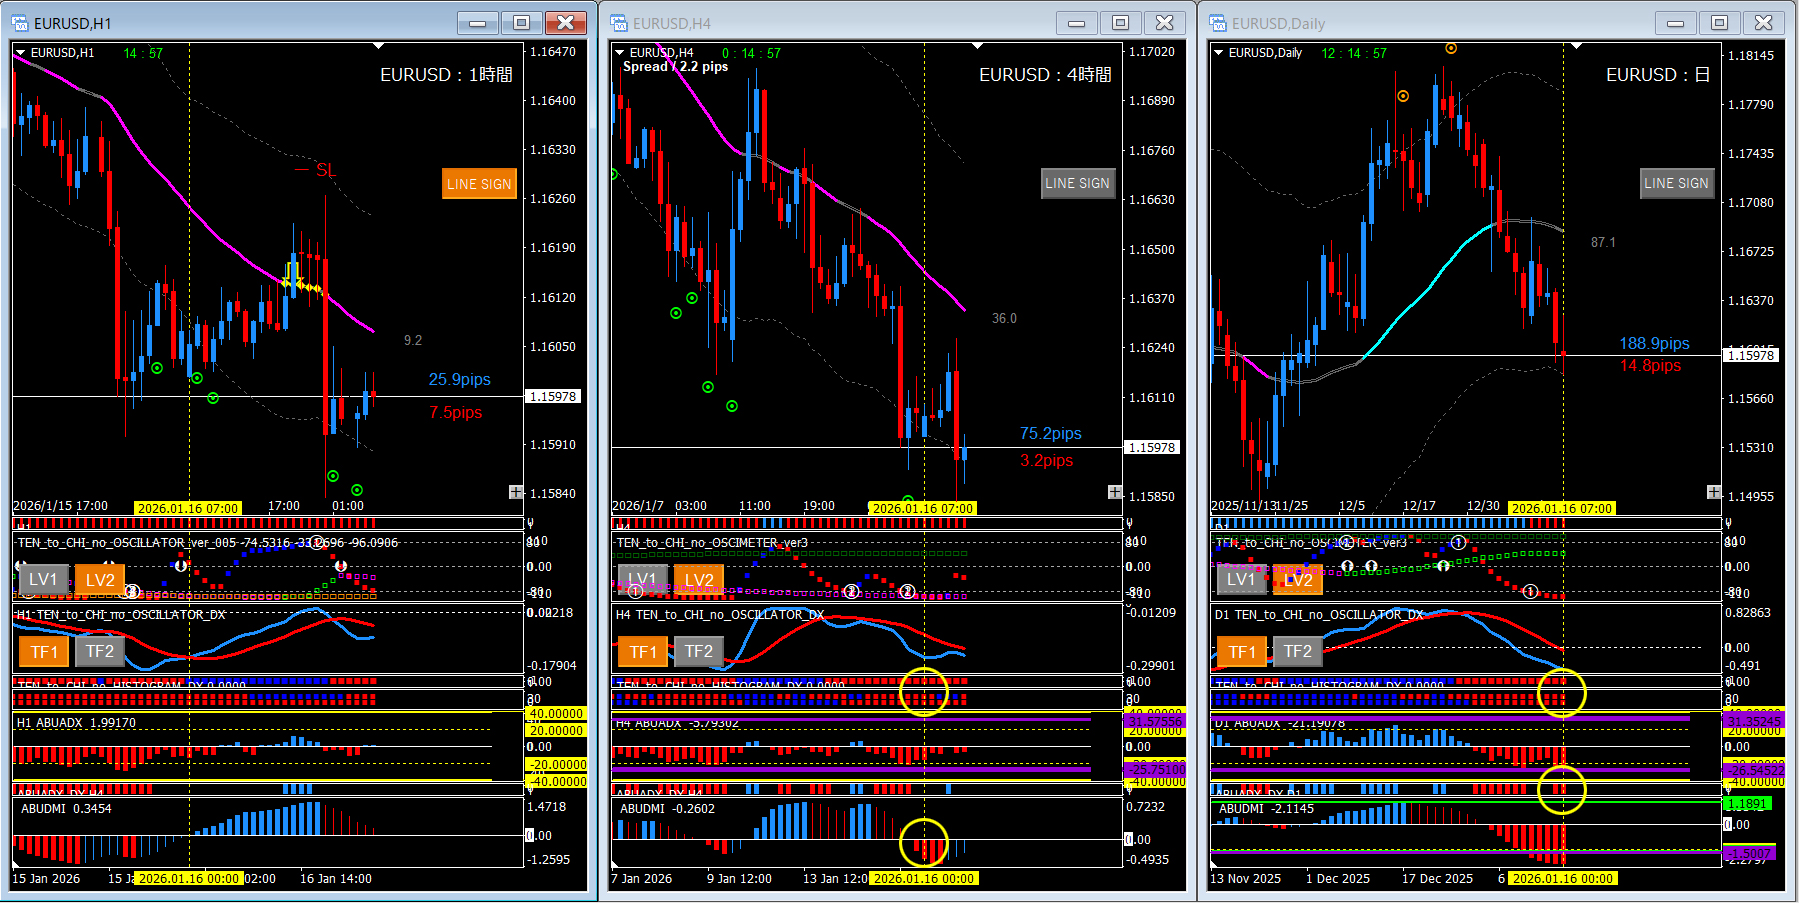This screenshot has width=1800, height=904.
Task: Close the EURUSD,Daily chart window
Action: pos(1764,22)
